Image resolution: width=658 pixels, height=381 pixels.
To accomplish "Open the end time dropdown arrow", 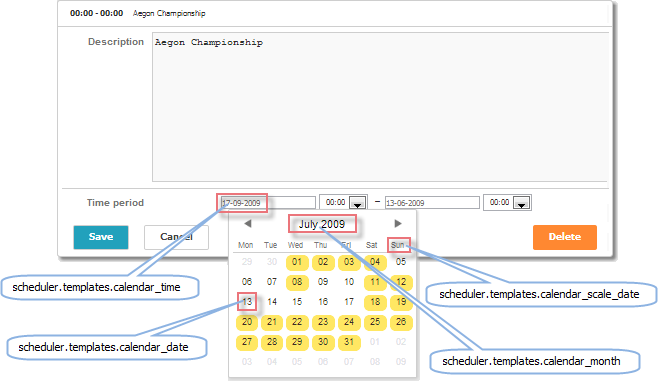I will (522, 204).
